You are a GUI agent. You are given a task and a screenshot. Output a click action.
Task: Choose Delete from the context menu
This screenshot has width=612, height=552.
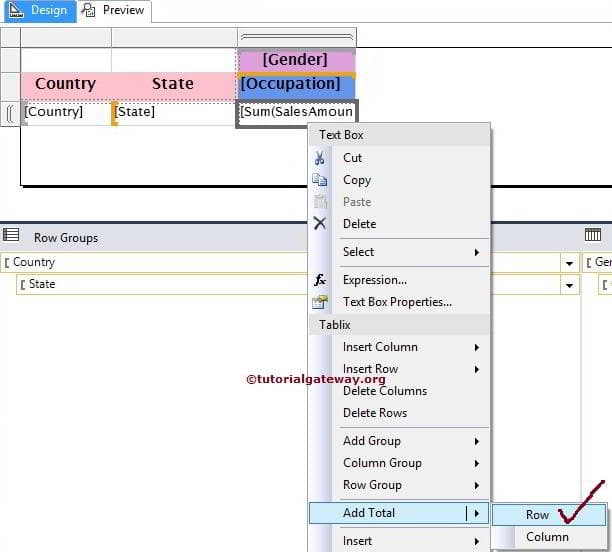pyautogui.click(x=399, y=224)
